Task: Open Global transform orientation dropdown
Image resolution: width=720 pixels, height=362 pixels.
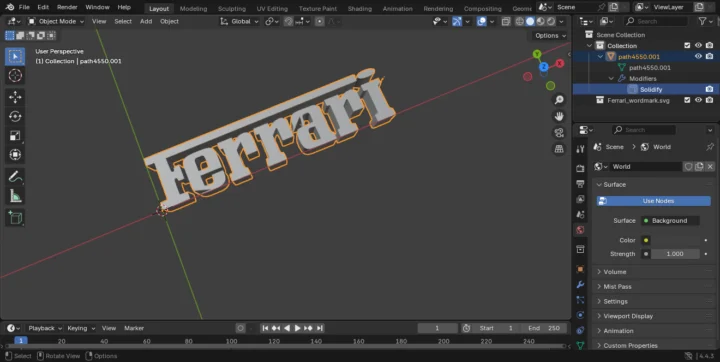Action: click(x=240, y=22)
